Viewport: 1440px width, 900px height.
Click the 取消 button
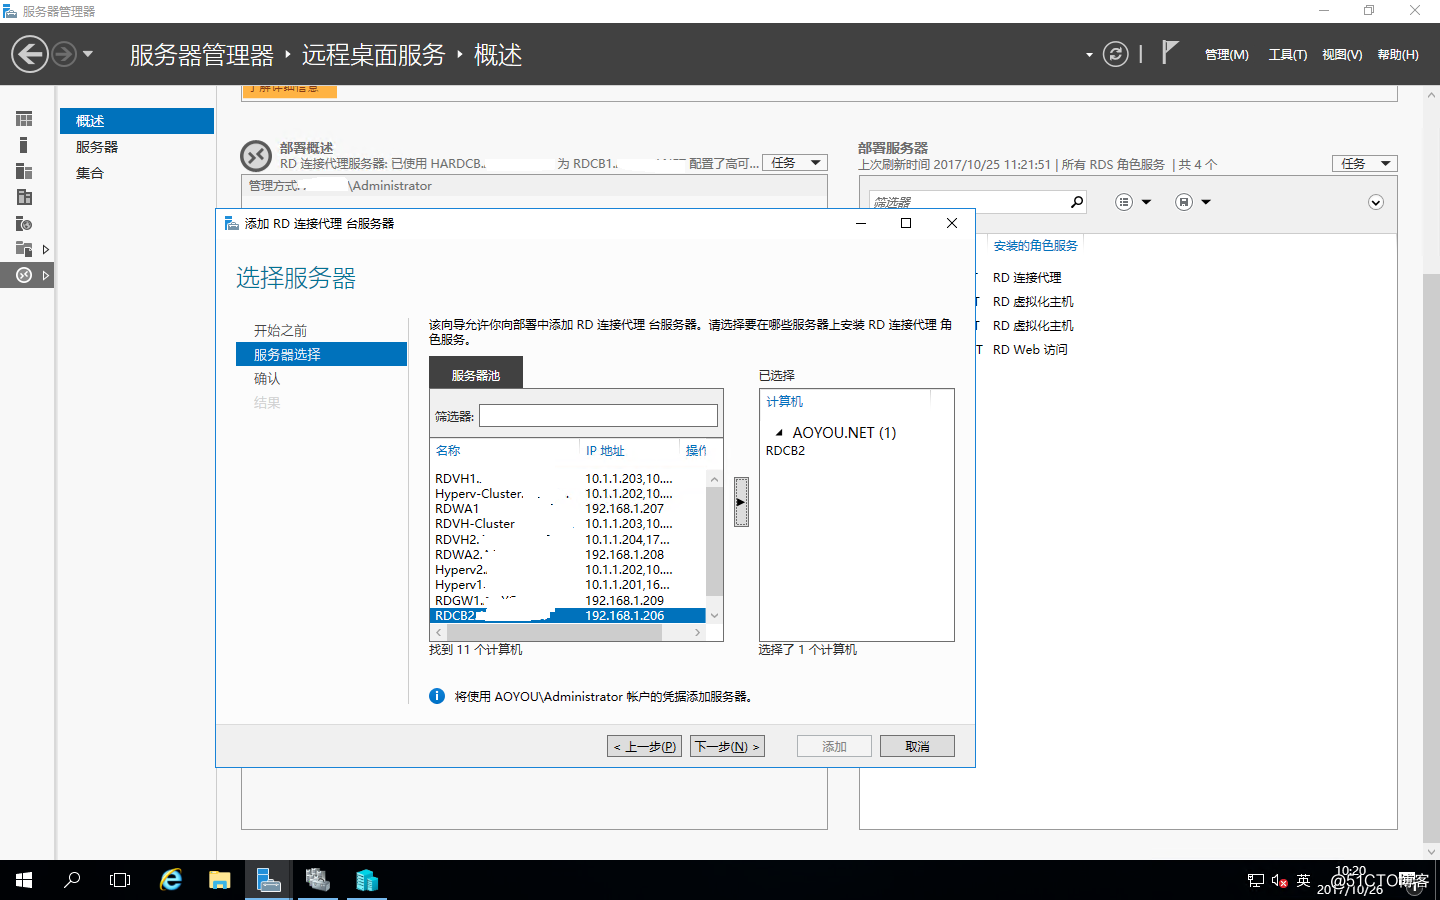(917, 746)
